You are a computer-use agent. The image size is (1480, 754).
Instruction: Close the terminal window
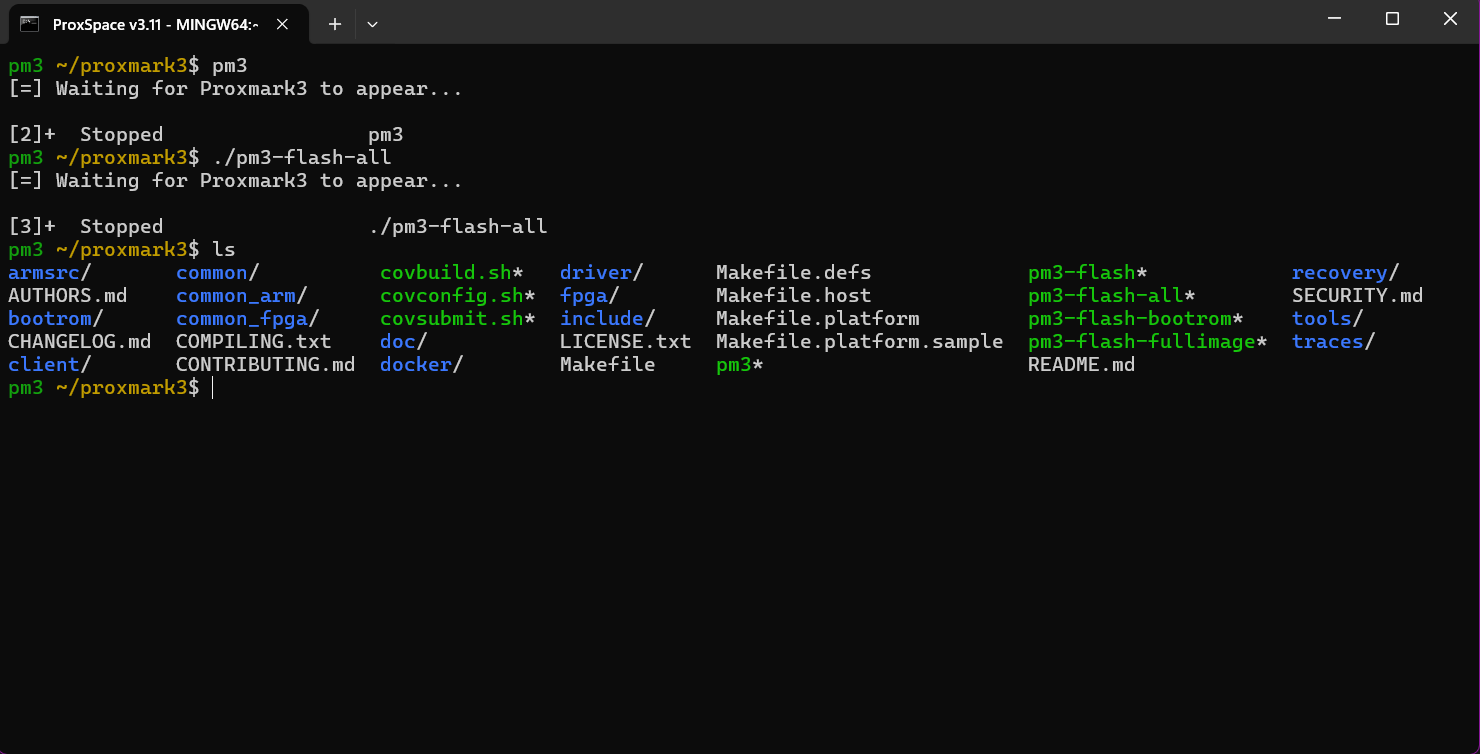pos(1450,19)
